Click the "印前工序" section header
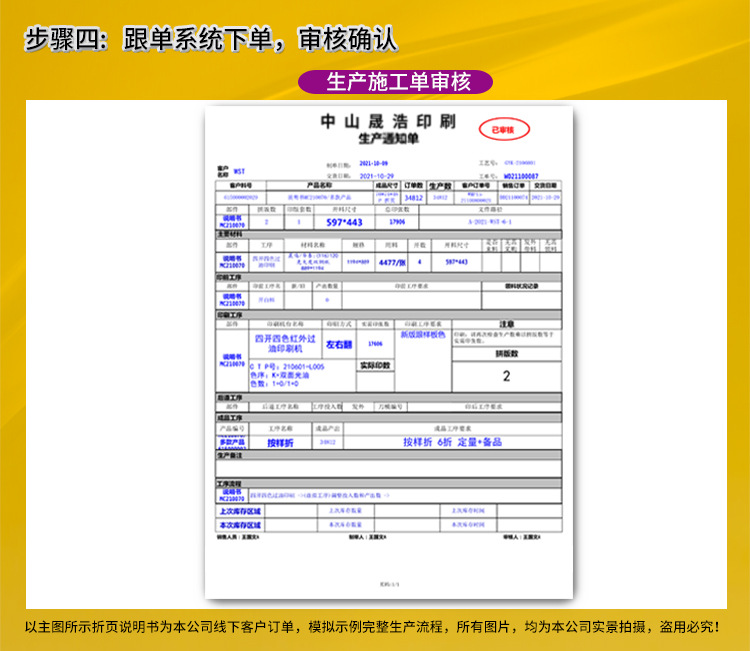Screen dimensions: 750x651 pyautogui.click(x=388, y=277)
